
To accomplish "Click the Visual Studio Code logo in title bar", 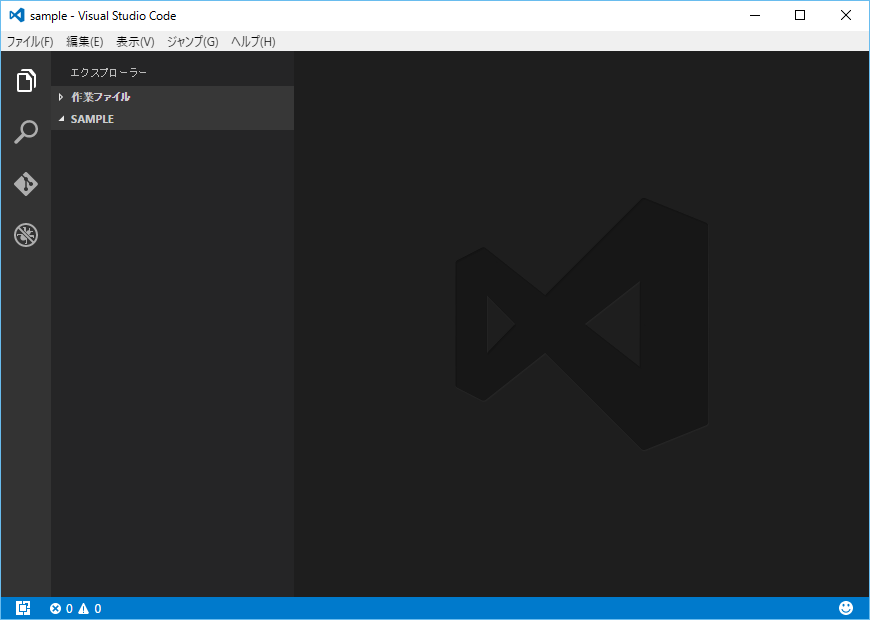I will pos(17,16).
